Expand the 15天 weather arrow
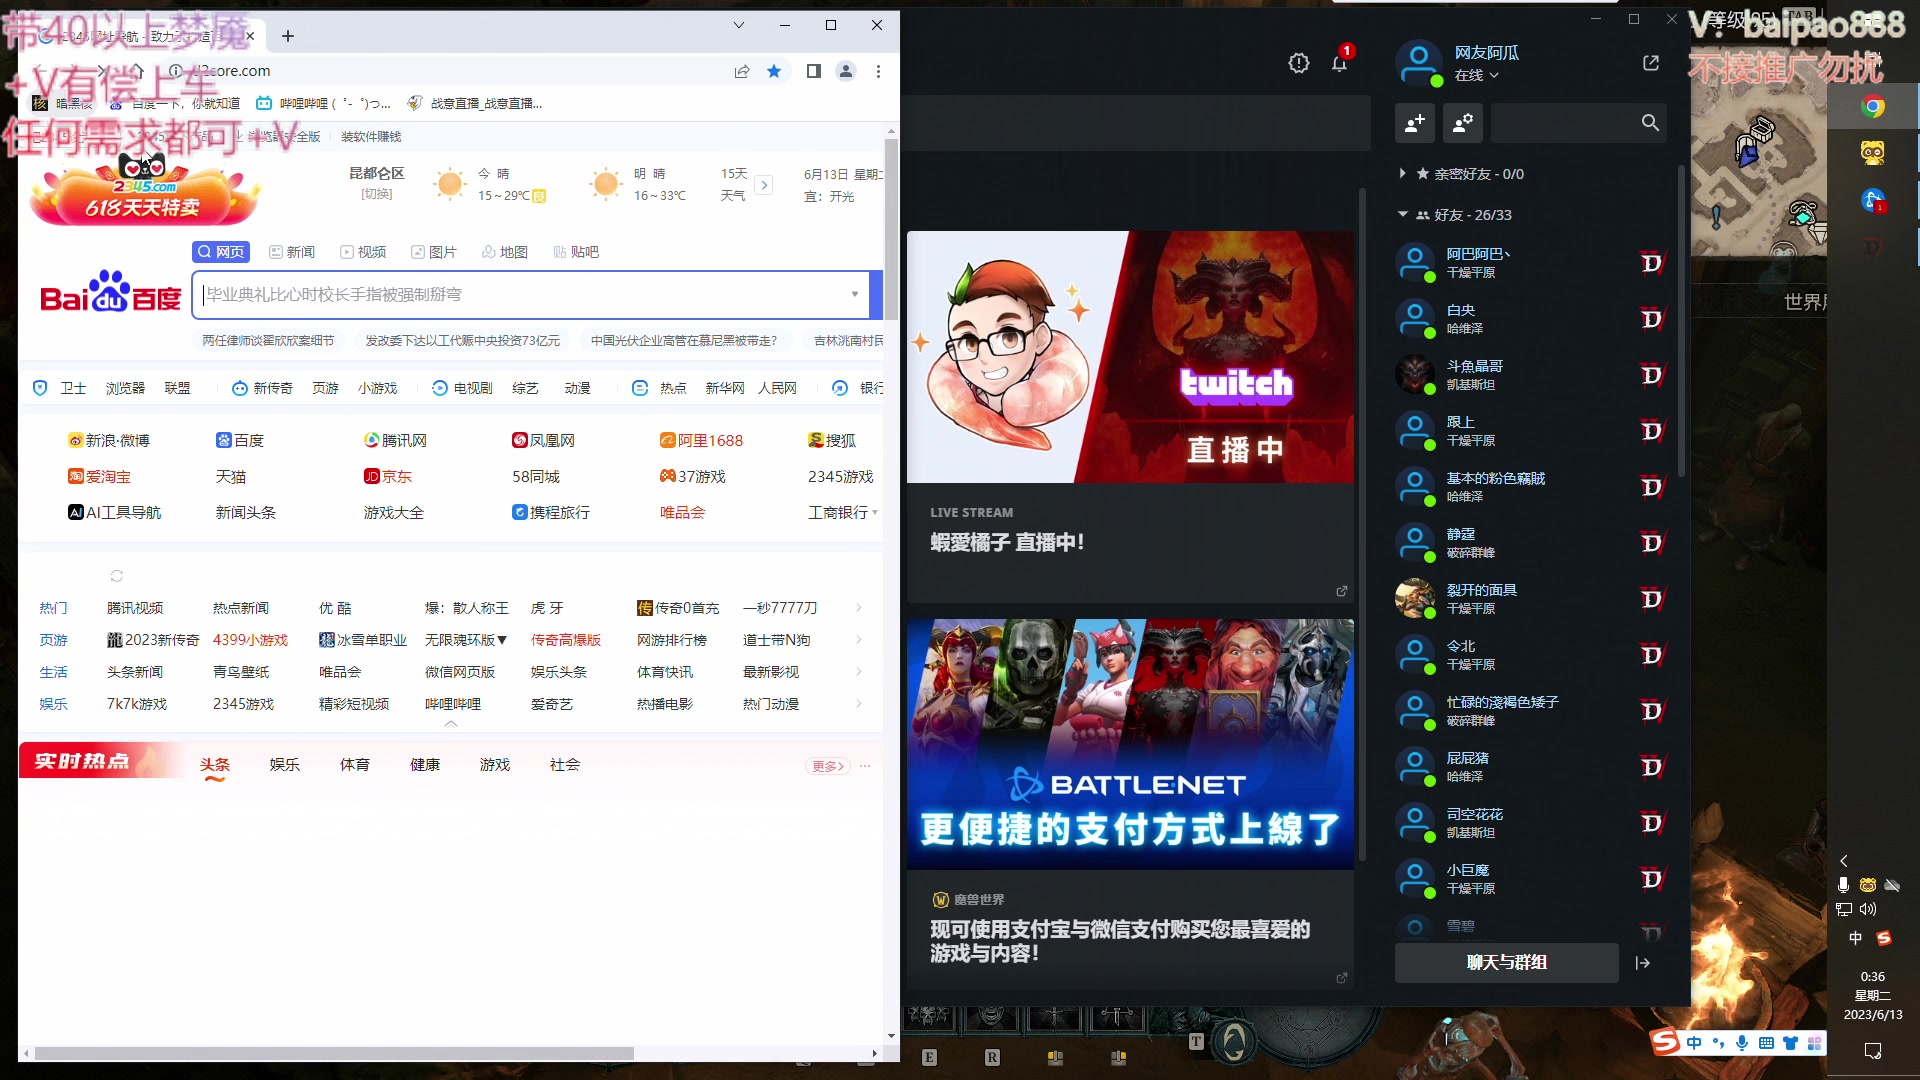Viewport: 1920px width, 1080px height. pos(764,185)
